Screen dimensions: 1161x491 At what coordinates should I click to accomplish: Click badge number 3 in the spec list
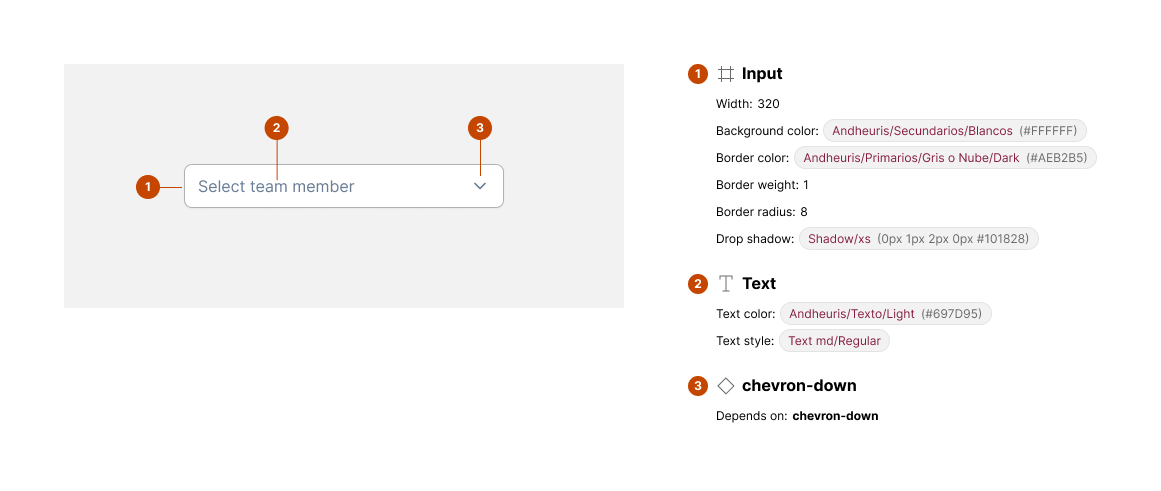[x=698, y=386]
